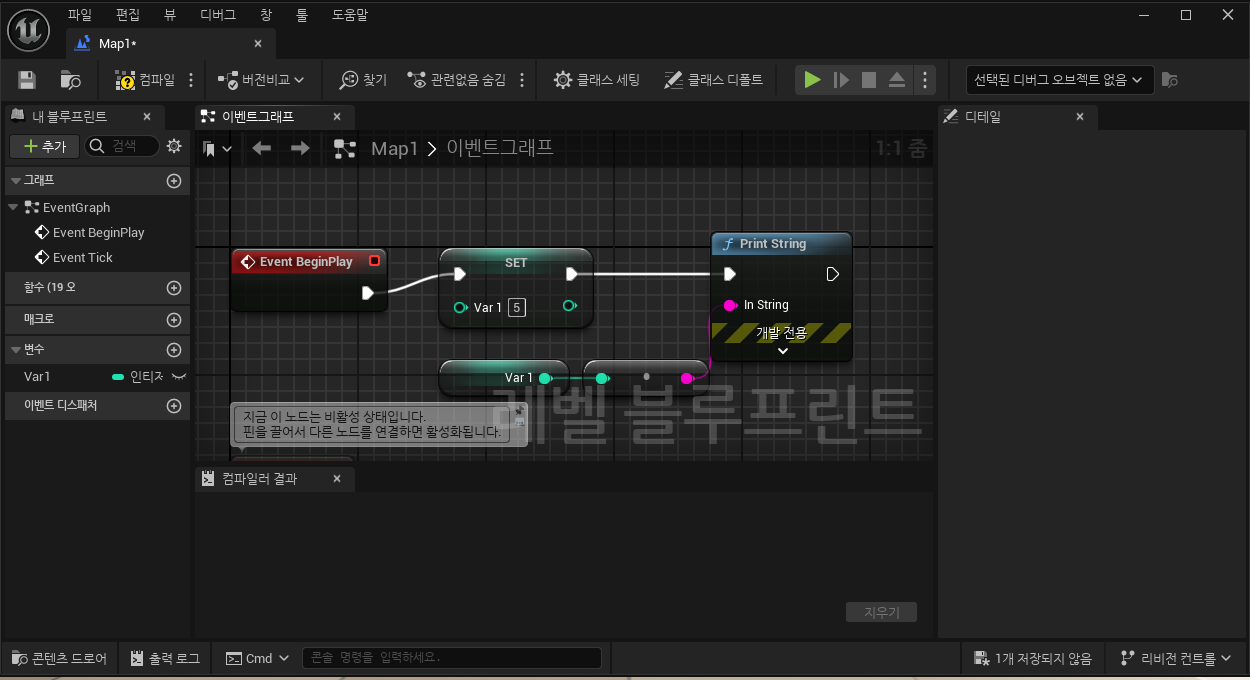Compile the blueprint with 컴파일 button
This screenshot has width=1250, height=680.
[145, 80]
